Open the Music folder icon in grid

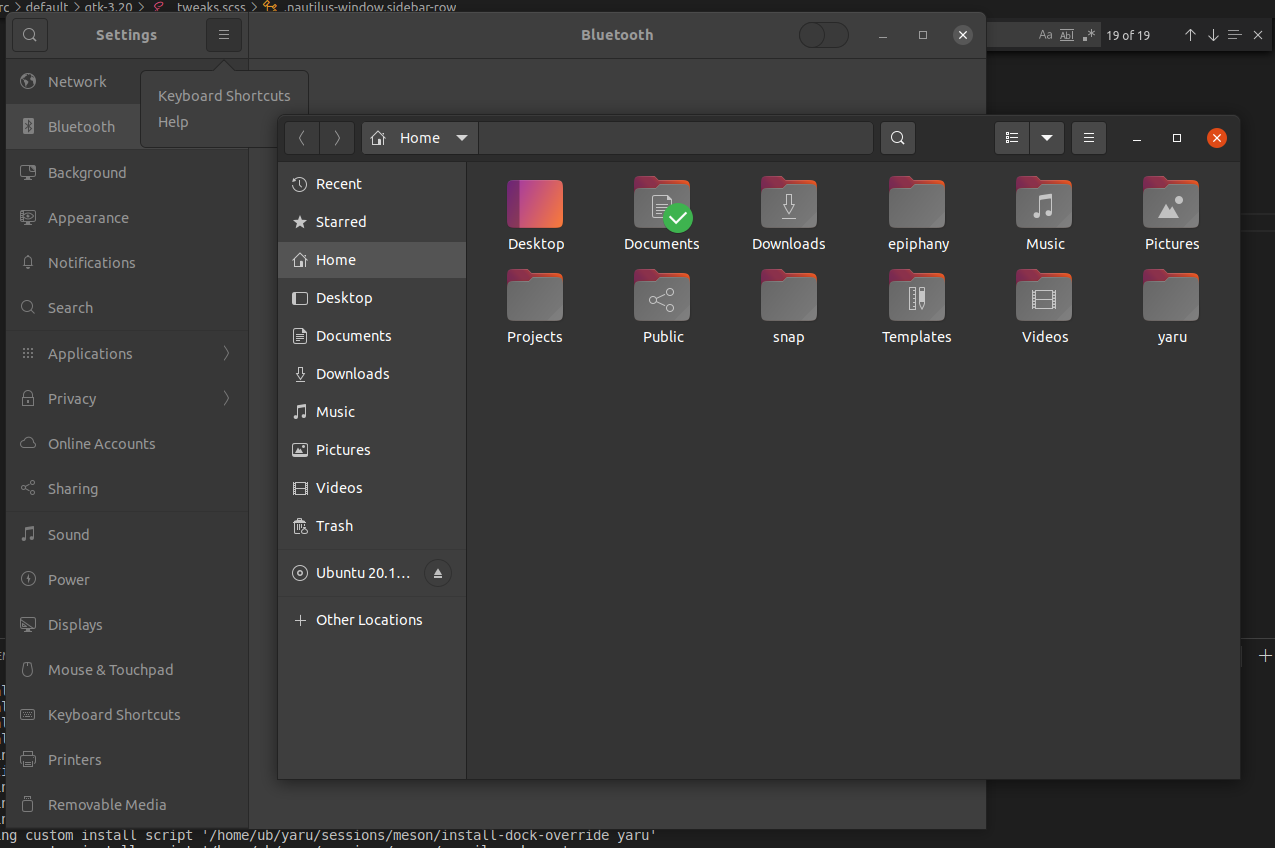pyautogui.click(x=1044, y=203)
